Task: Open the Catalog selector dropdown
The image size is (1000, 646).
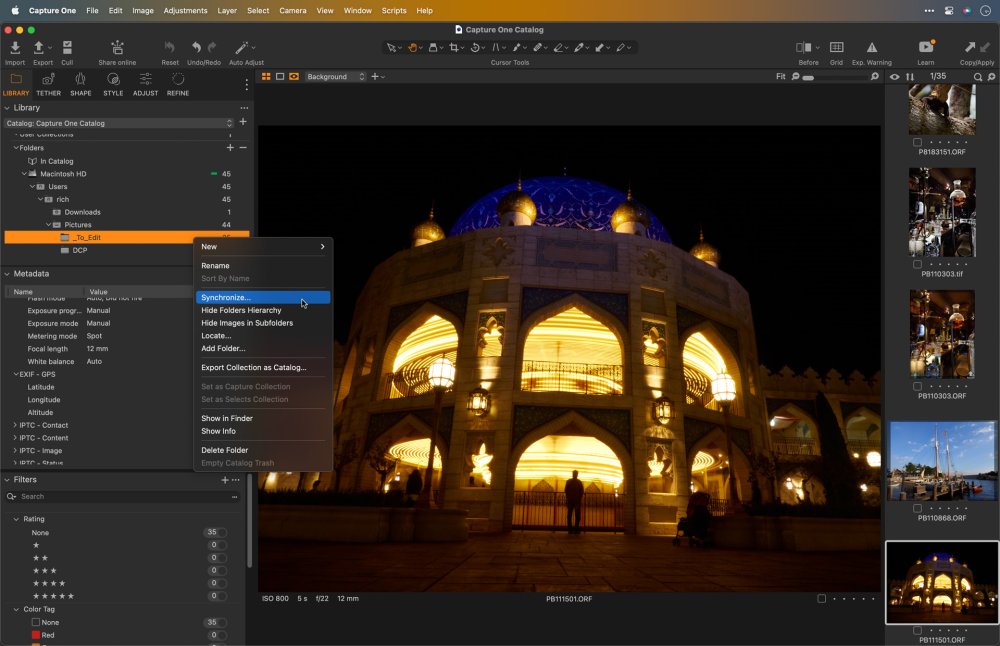Action: [118, 123]
